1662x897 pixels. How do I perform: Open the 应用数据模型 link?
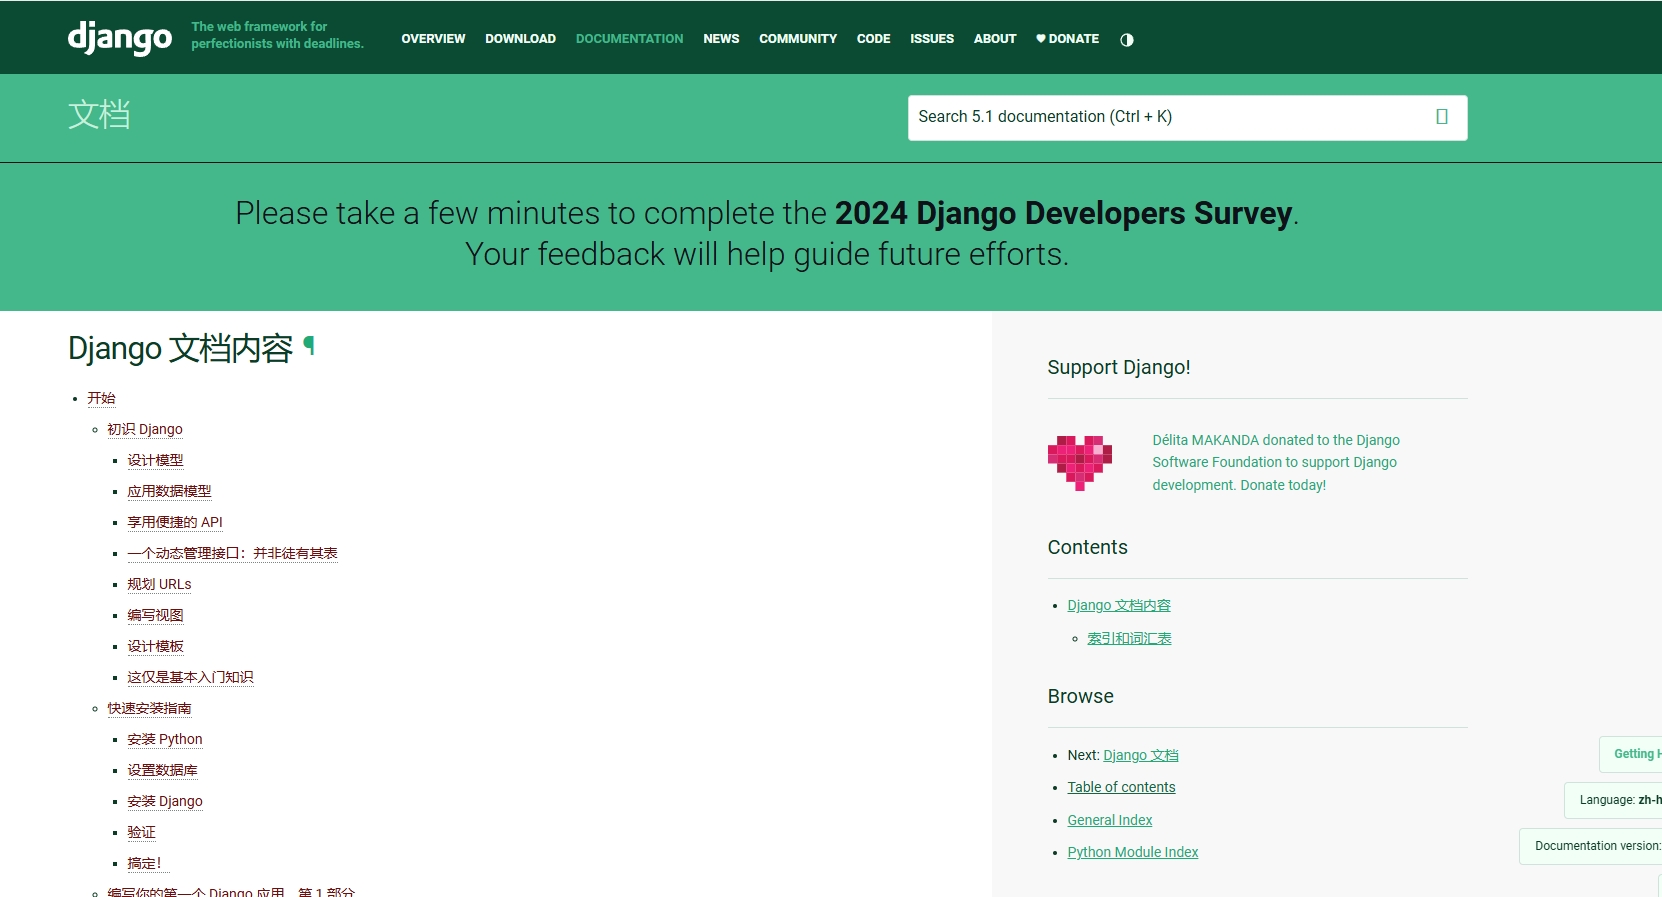(169, 491)
